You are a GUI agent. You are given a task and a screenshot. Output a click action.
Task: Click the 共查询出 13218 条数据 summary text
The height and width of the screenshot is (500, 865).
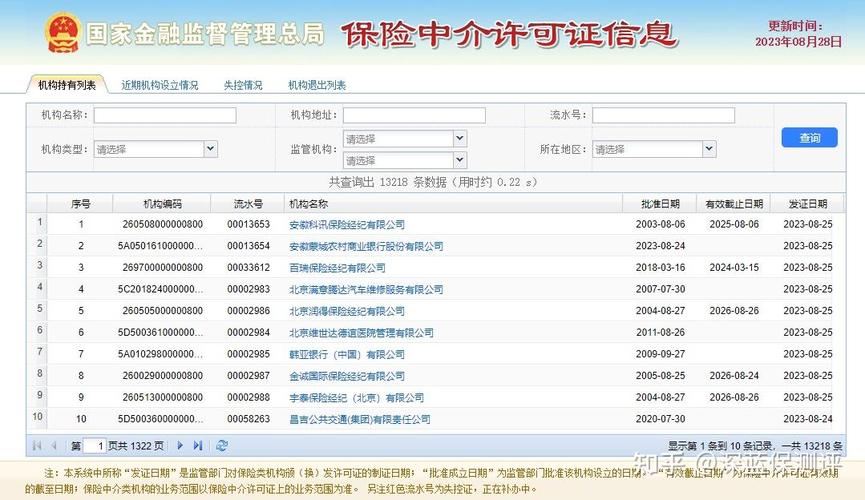(x=388, y=182)
